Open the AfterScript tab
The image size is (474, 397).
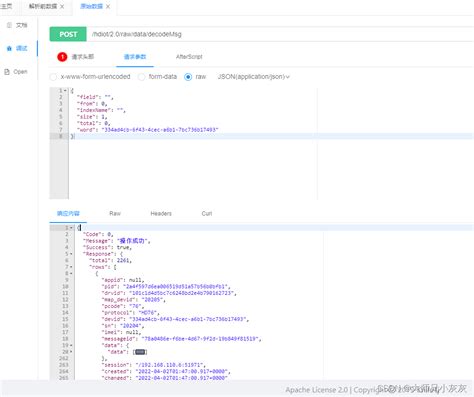coord(189,57)
